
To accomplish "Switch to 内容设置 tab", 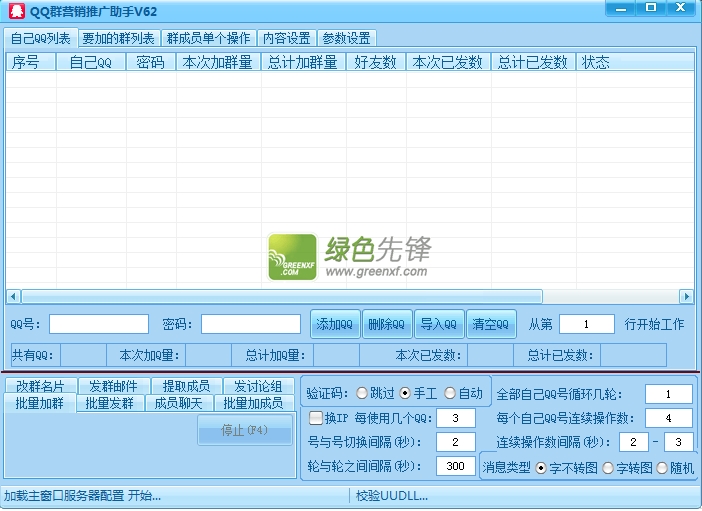I will pyautogui.click(x=287, y=39).
